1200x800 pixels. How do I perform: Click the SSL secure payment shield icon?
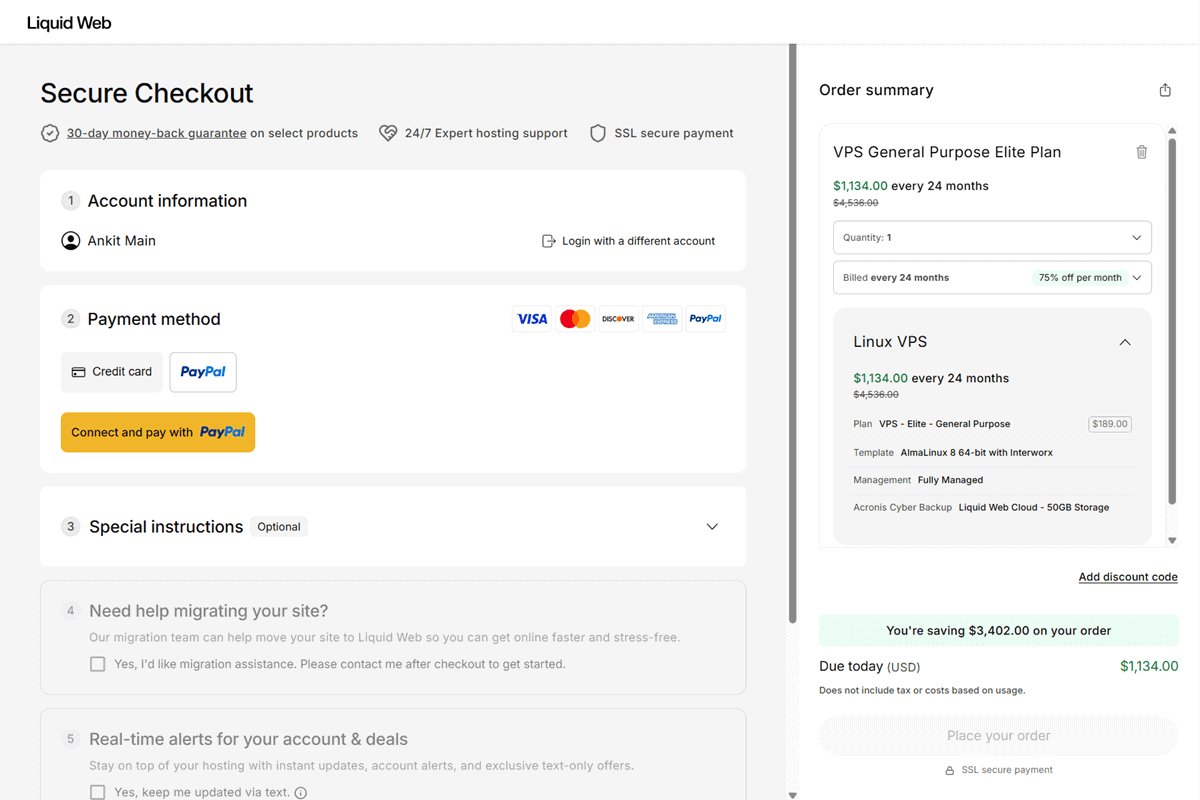coord(597,133)
